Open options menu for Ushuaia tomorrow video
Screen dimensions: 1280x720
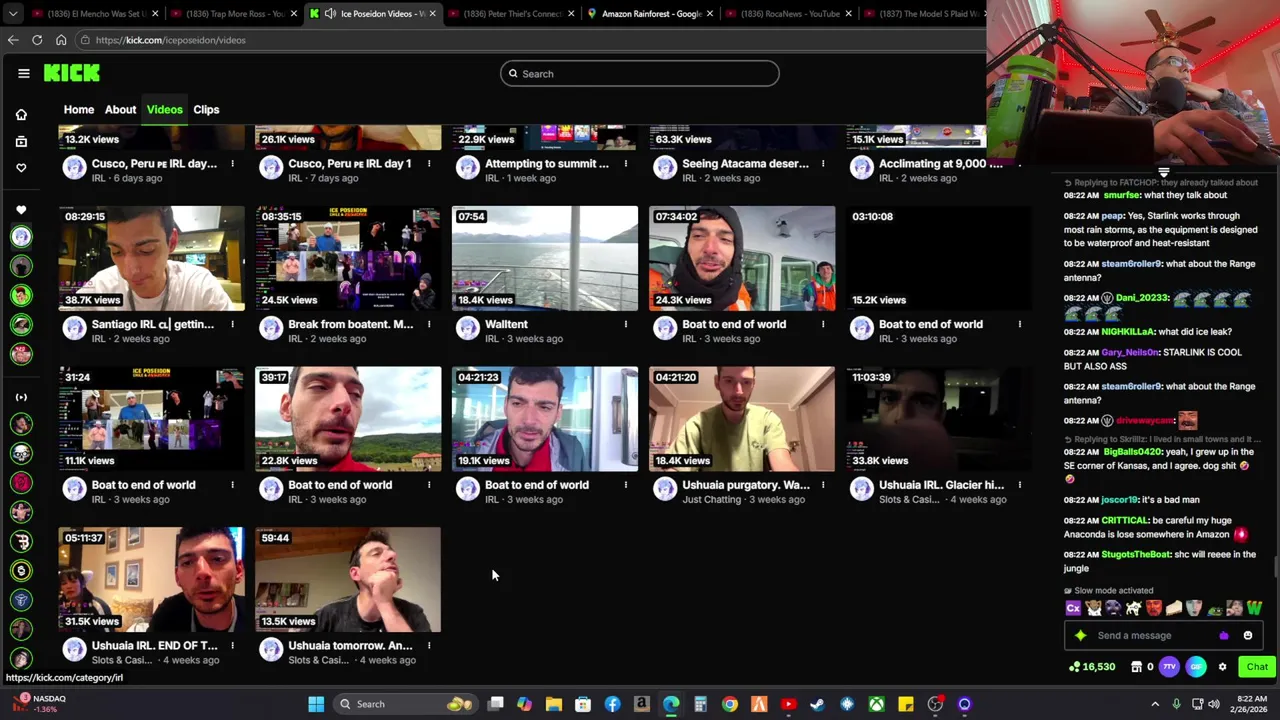coord(429,645)
